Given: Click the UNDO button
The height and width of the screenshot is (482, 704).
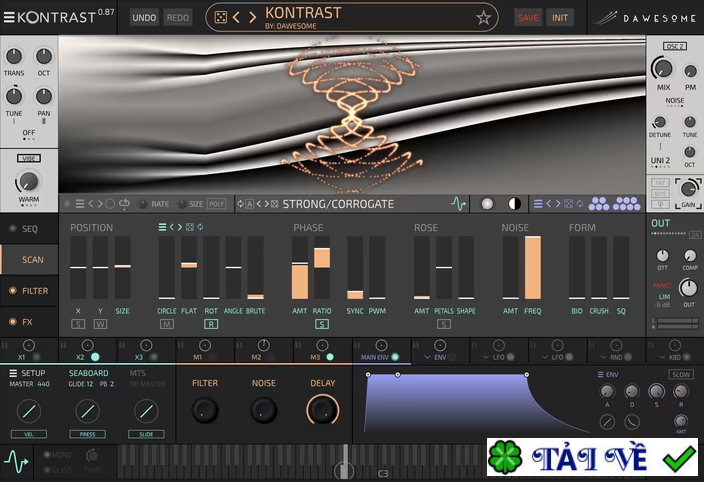Looking at the screenshot, I should (144, 18).
